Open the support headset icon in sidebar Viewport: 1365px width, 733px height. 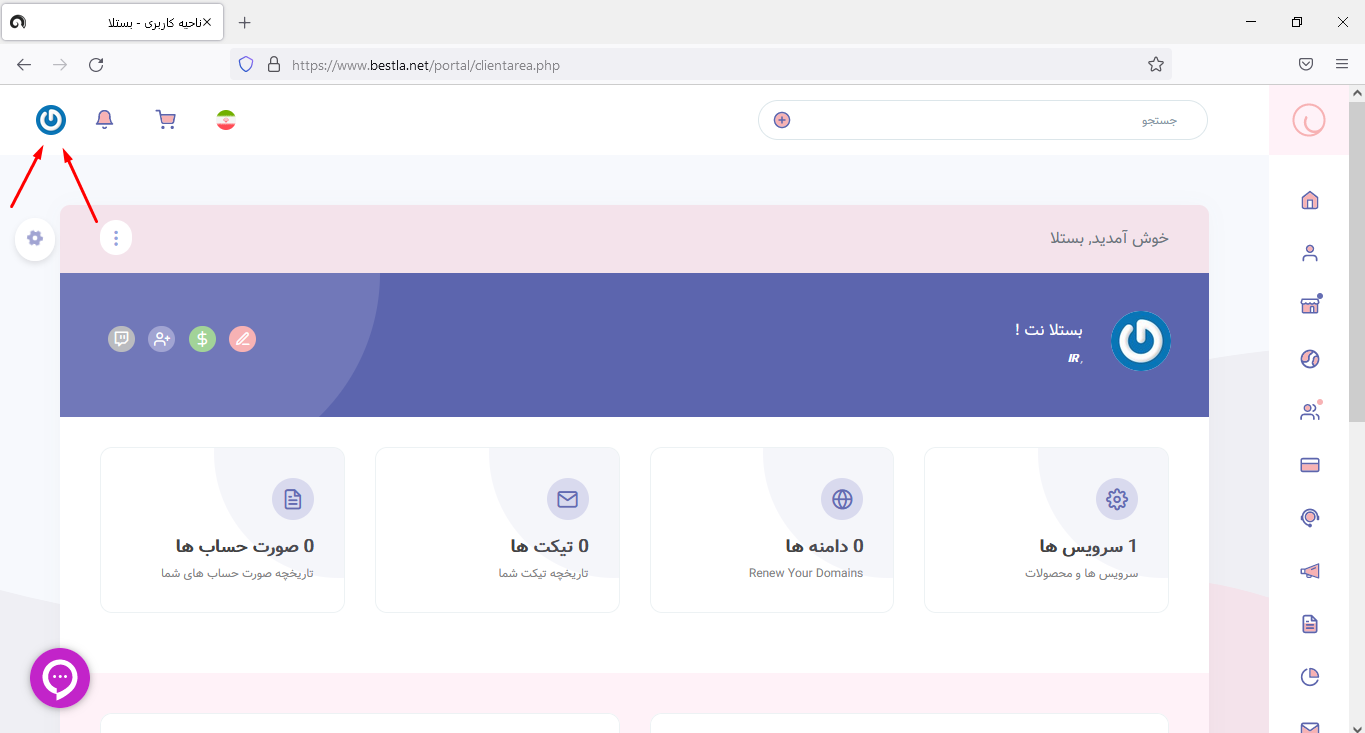1310,517
